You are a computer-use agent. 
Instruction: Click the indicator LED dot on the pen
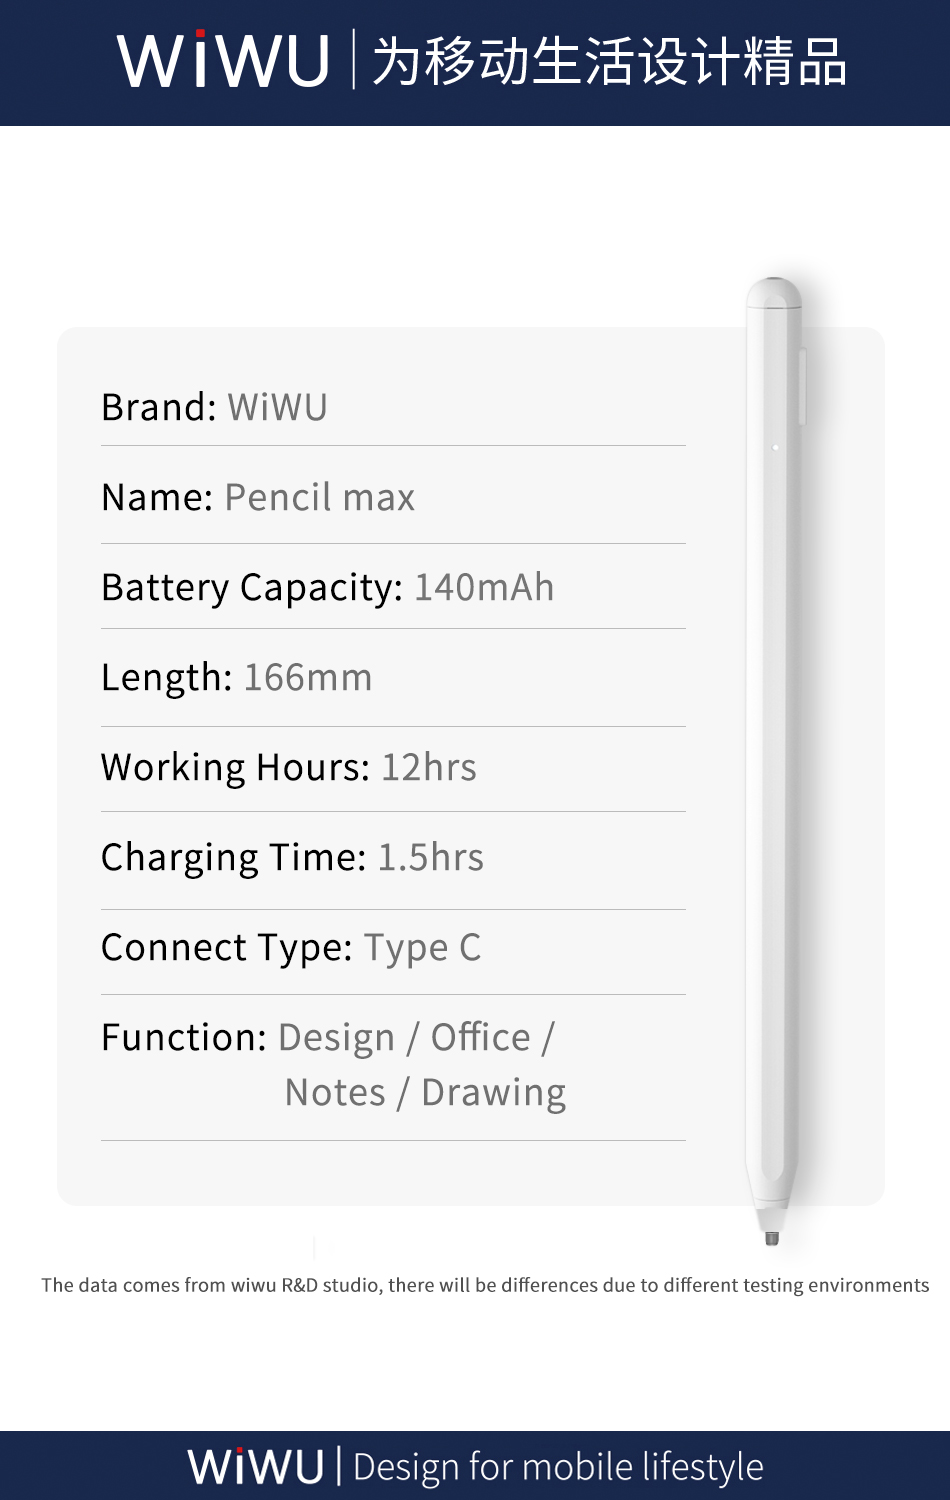click(x=775, y=447)
